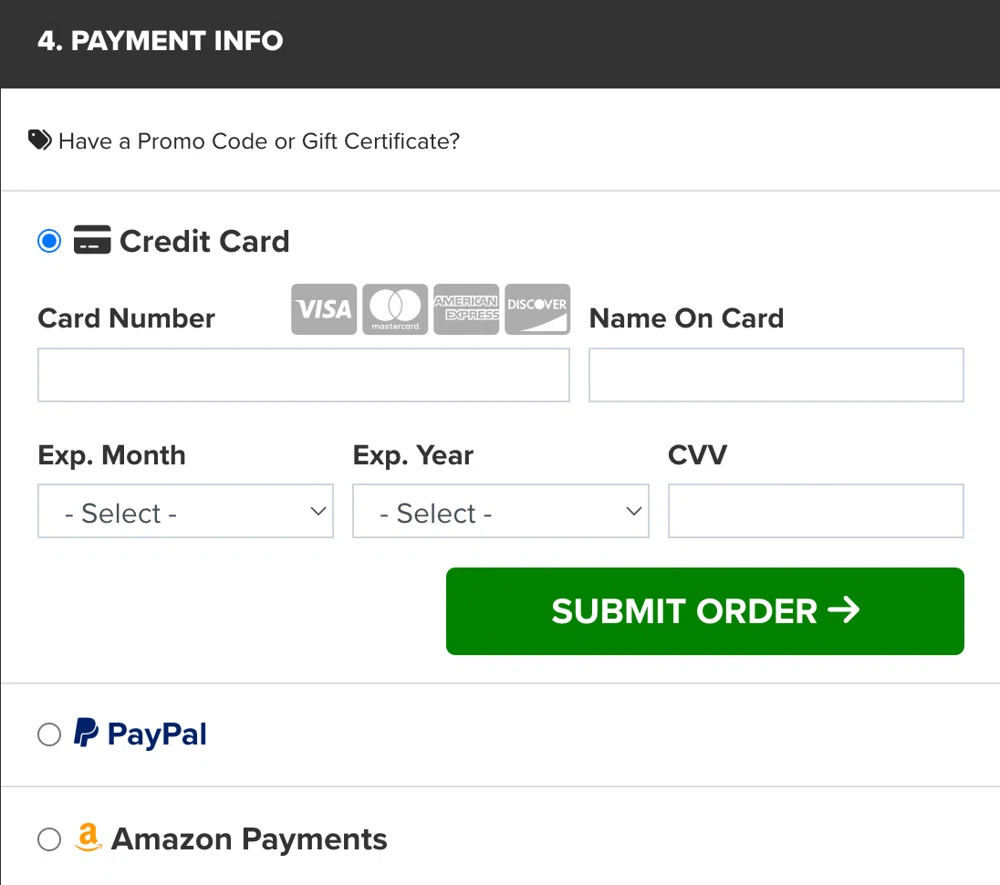
Task: Expand the expiration month select chevron
Action: [317, 511]
